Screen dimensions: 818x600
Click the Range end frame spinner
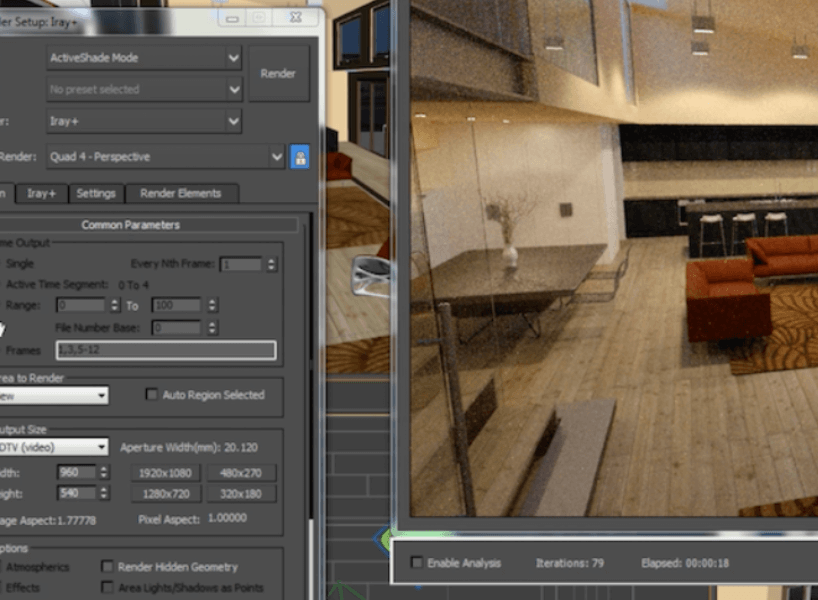pos(212,305)
